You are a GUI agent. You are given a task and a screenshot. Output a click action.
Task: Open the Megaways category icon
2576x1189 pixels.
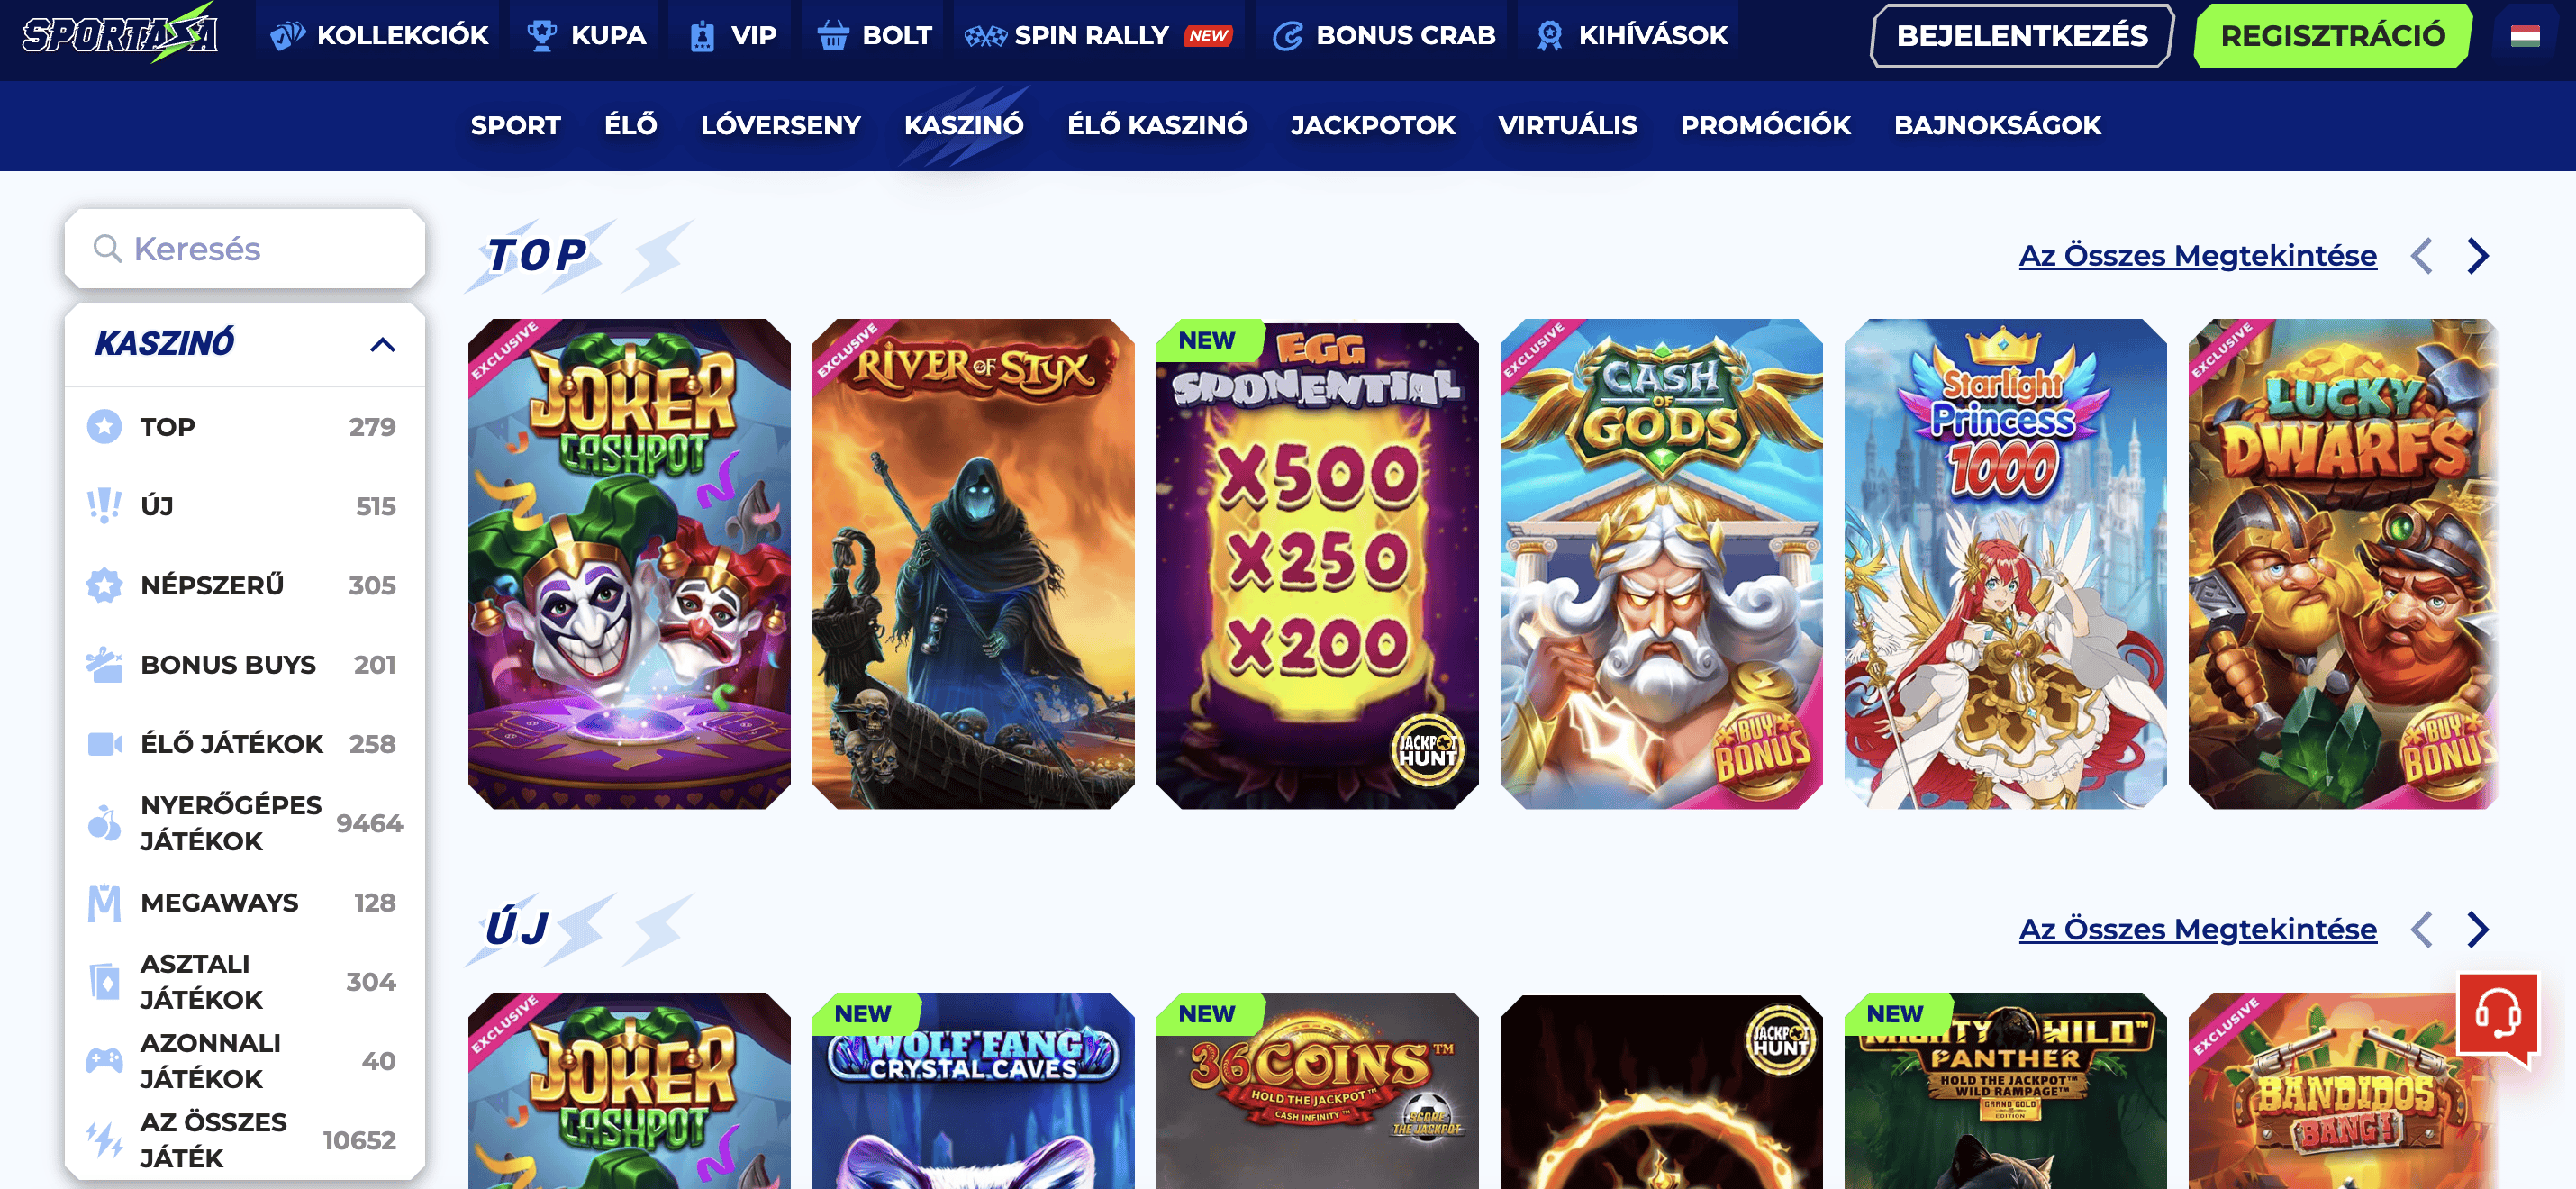point(104,903)
